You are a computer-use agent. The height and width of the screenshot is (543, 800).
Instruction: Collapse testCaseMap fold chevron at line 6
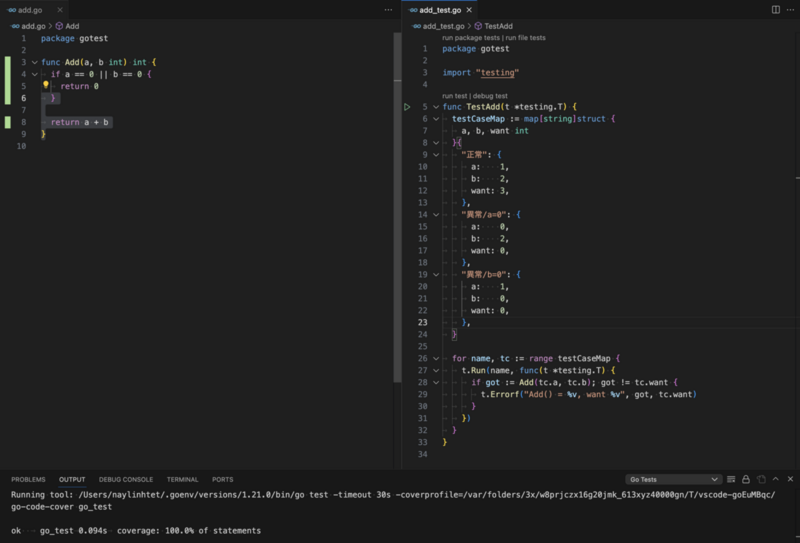click(436, 119)
